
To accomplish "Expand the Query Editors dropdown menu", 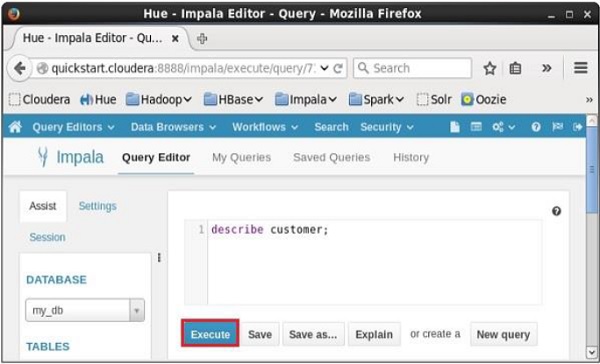I will click(73, 127).
